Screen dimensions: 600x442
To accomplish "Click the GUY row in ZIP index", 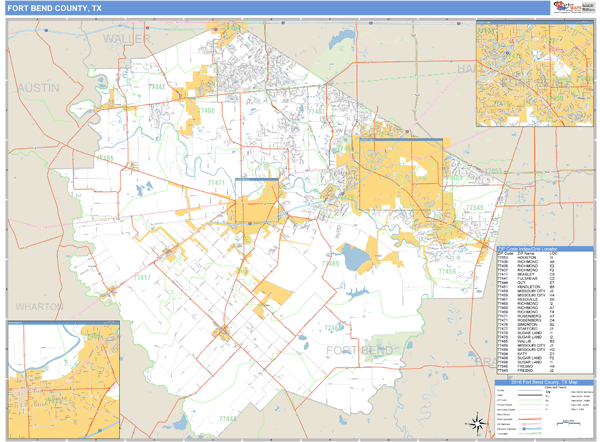I will point(526,283).
